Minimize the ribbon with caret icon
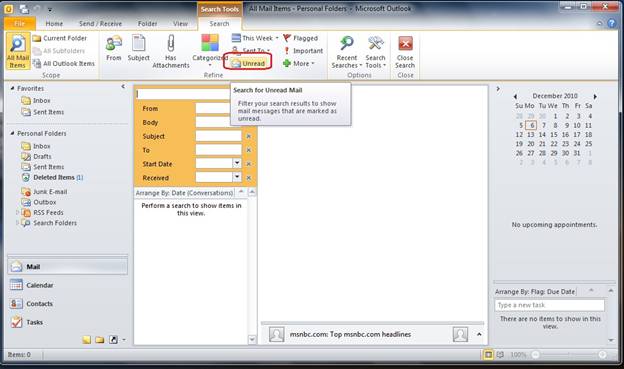This screenshot has width=624, height=369. pyautogui.click(x=599, y=23)
